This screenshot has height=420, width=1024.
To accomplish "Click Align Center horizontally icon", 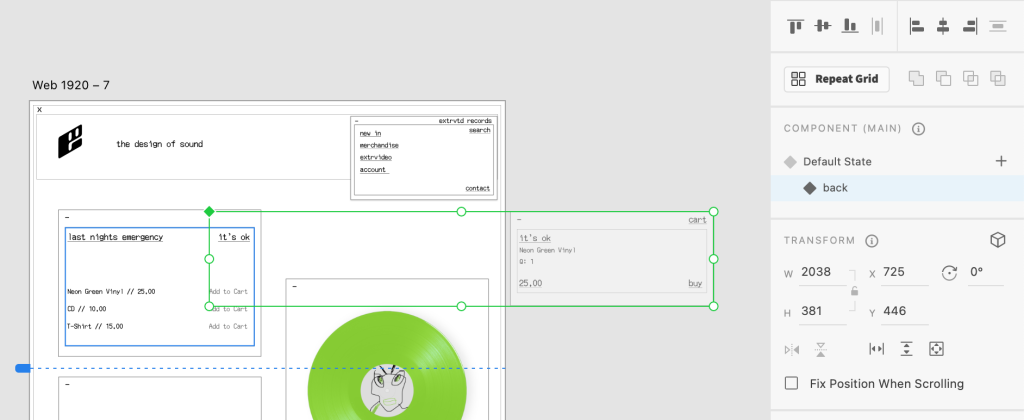I will [x=942, y=26].
